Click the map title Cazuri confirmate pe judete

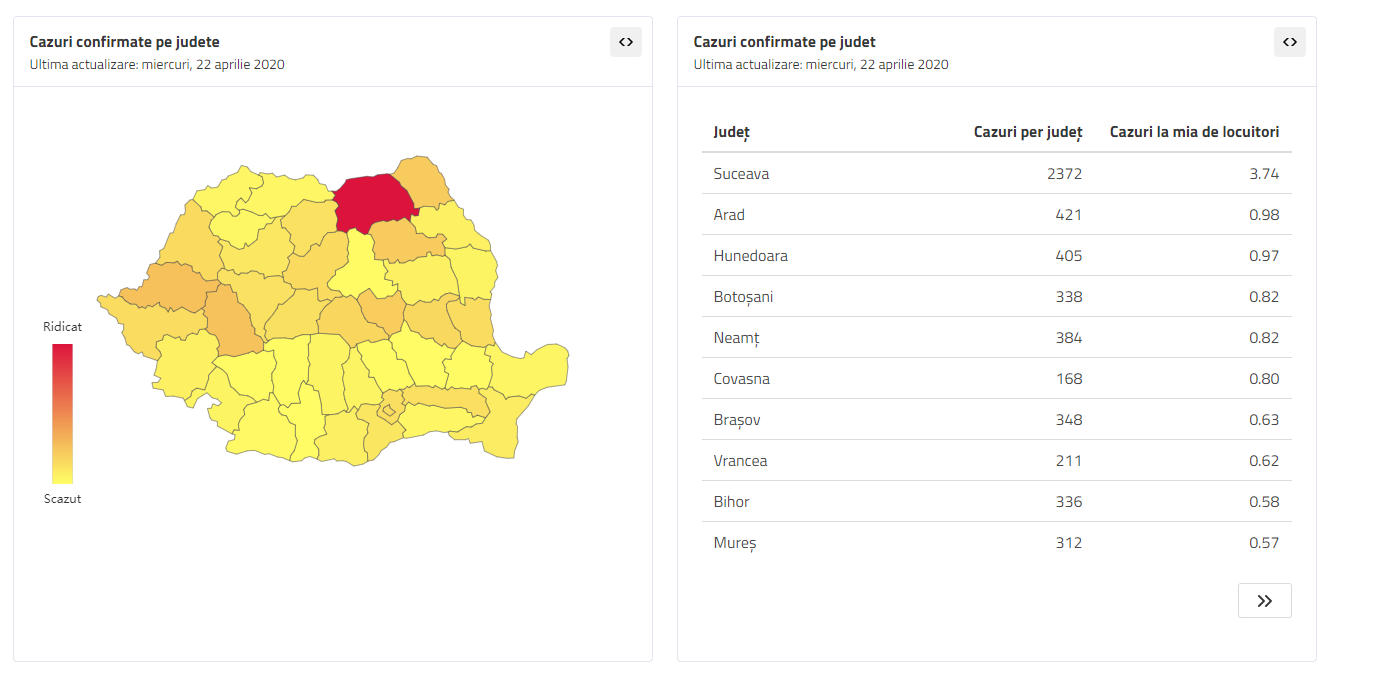[125, 42]
